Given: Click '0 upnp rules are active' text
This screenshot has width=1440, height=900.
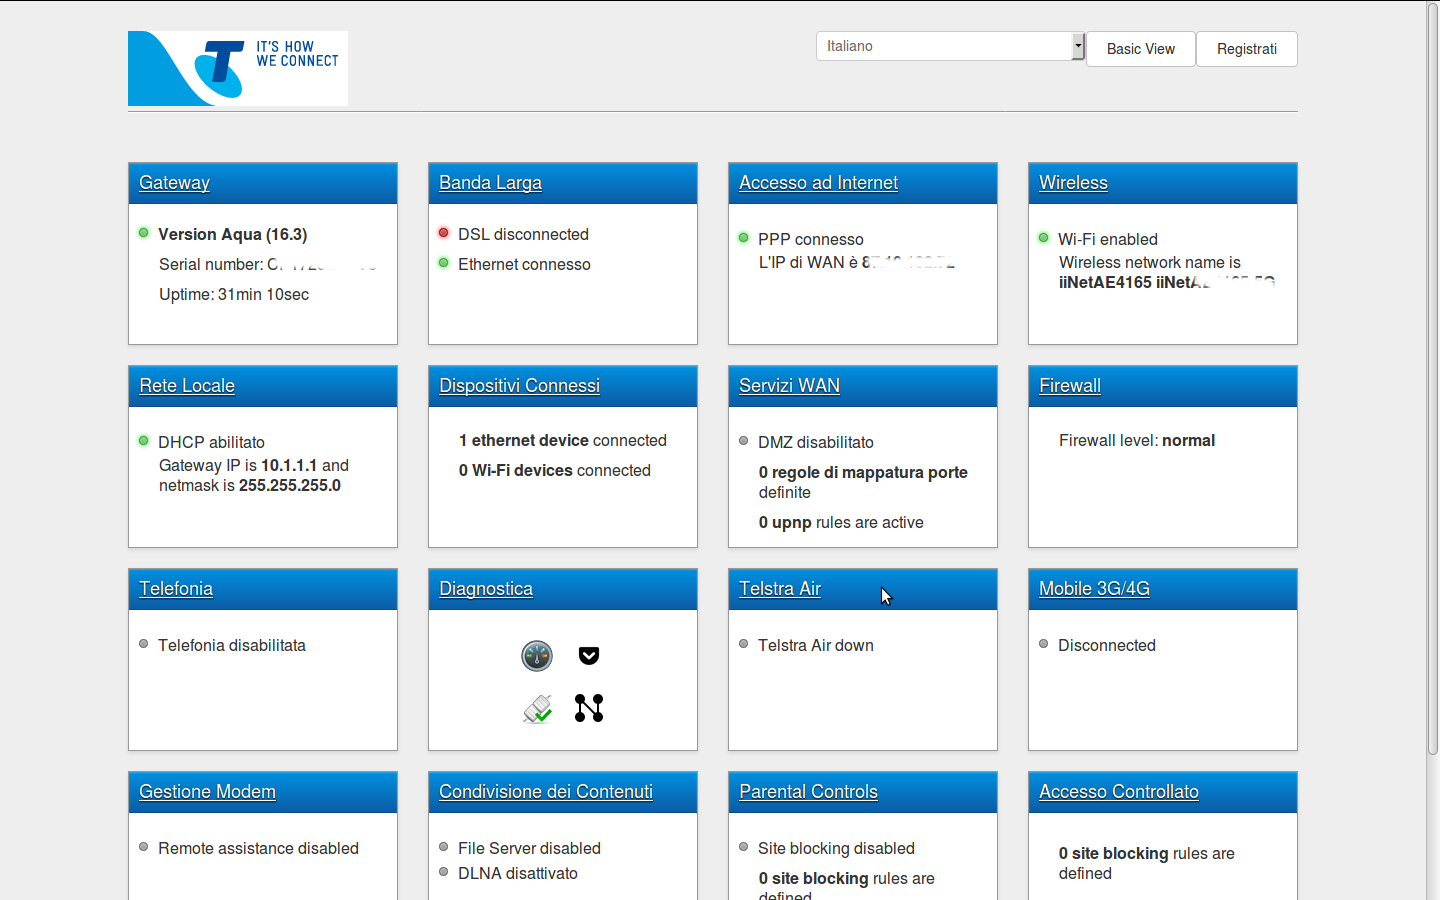Looking at the screenshot, I should tap(841, 522).
